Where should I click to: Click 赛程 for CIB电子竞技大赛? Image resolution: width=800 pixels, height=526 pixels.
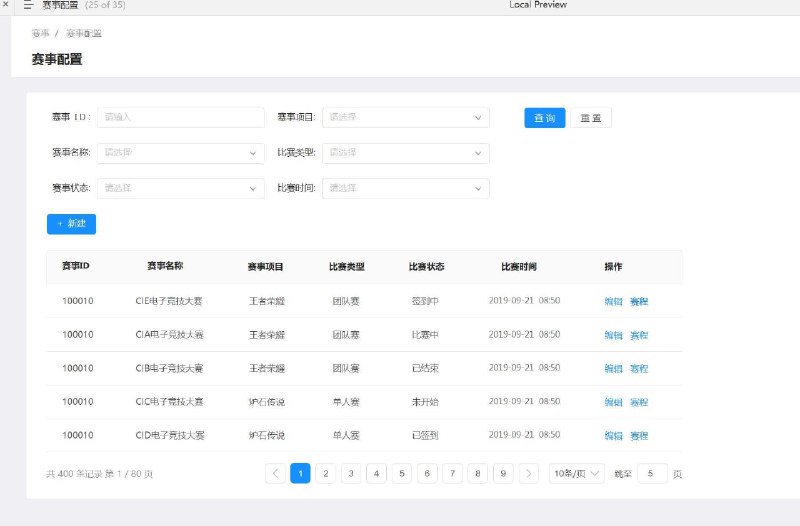click(x=639, y=368)
